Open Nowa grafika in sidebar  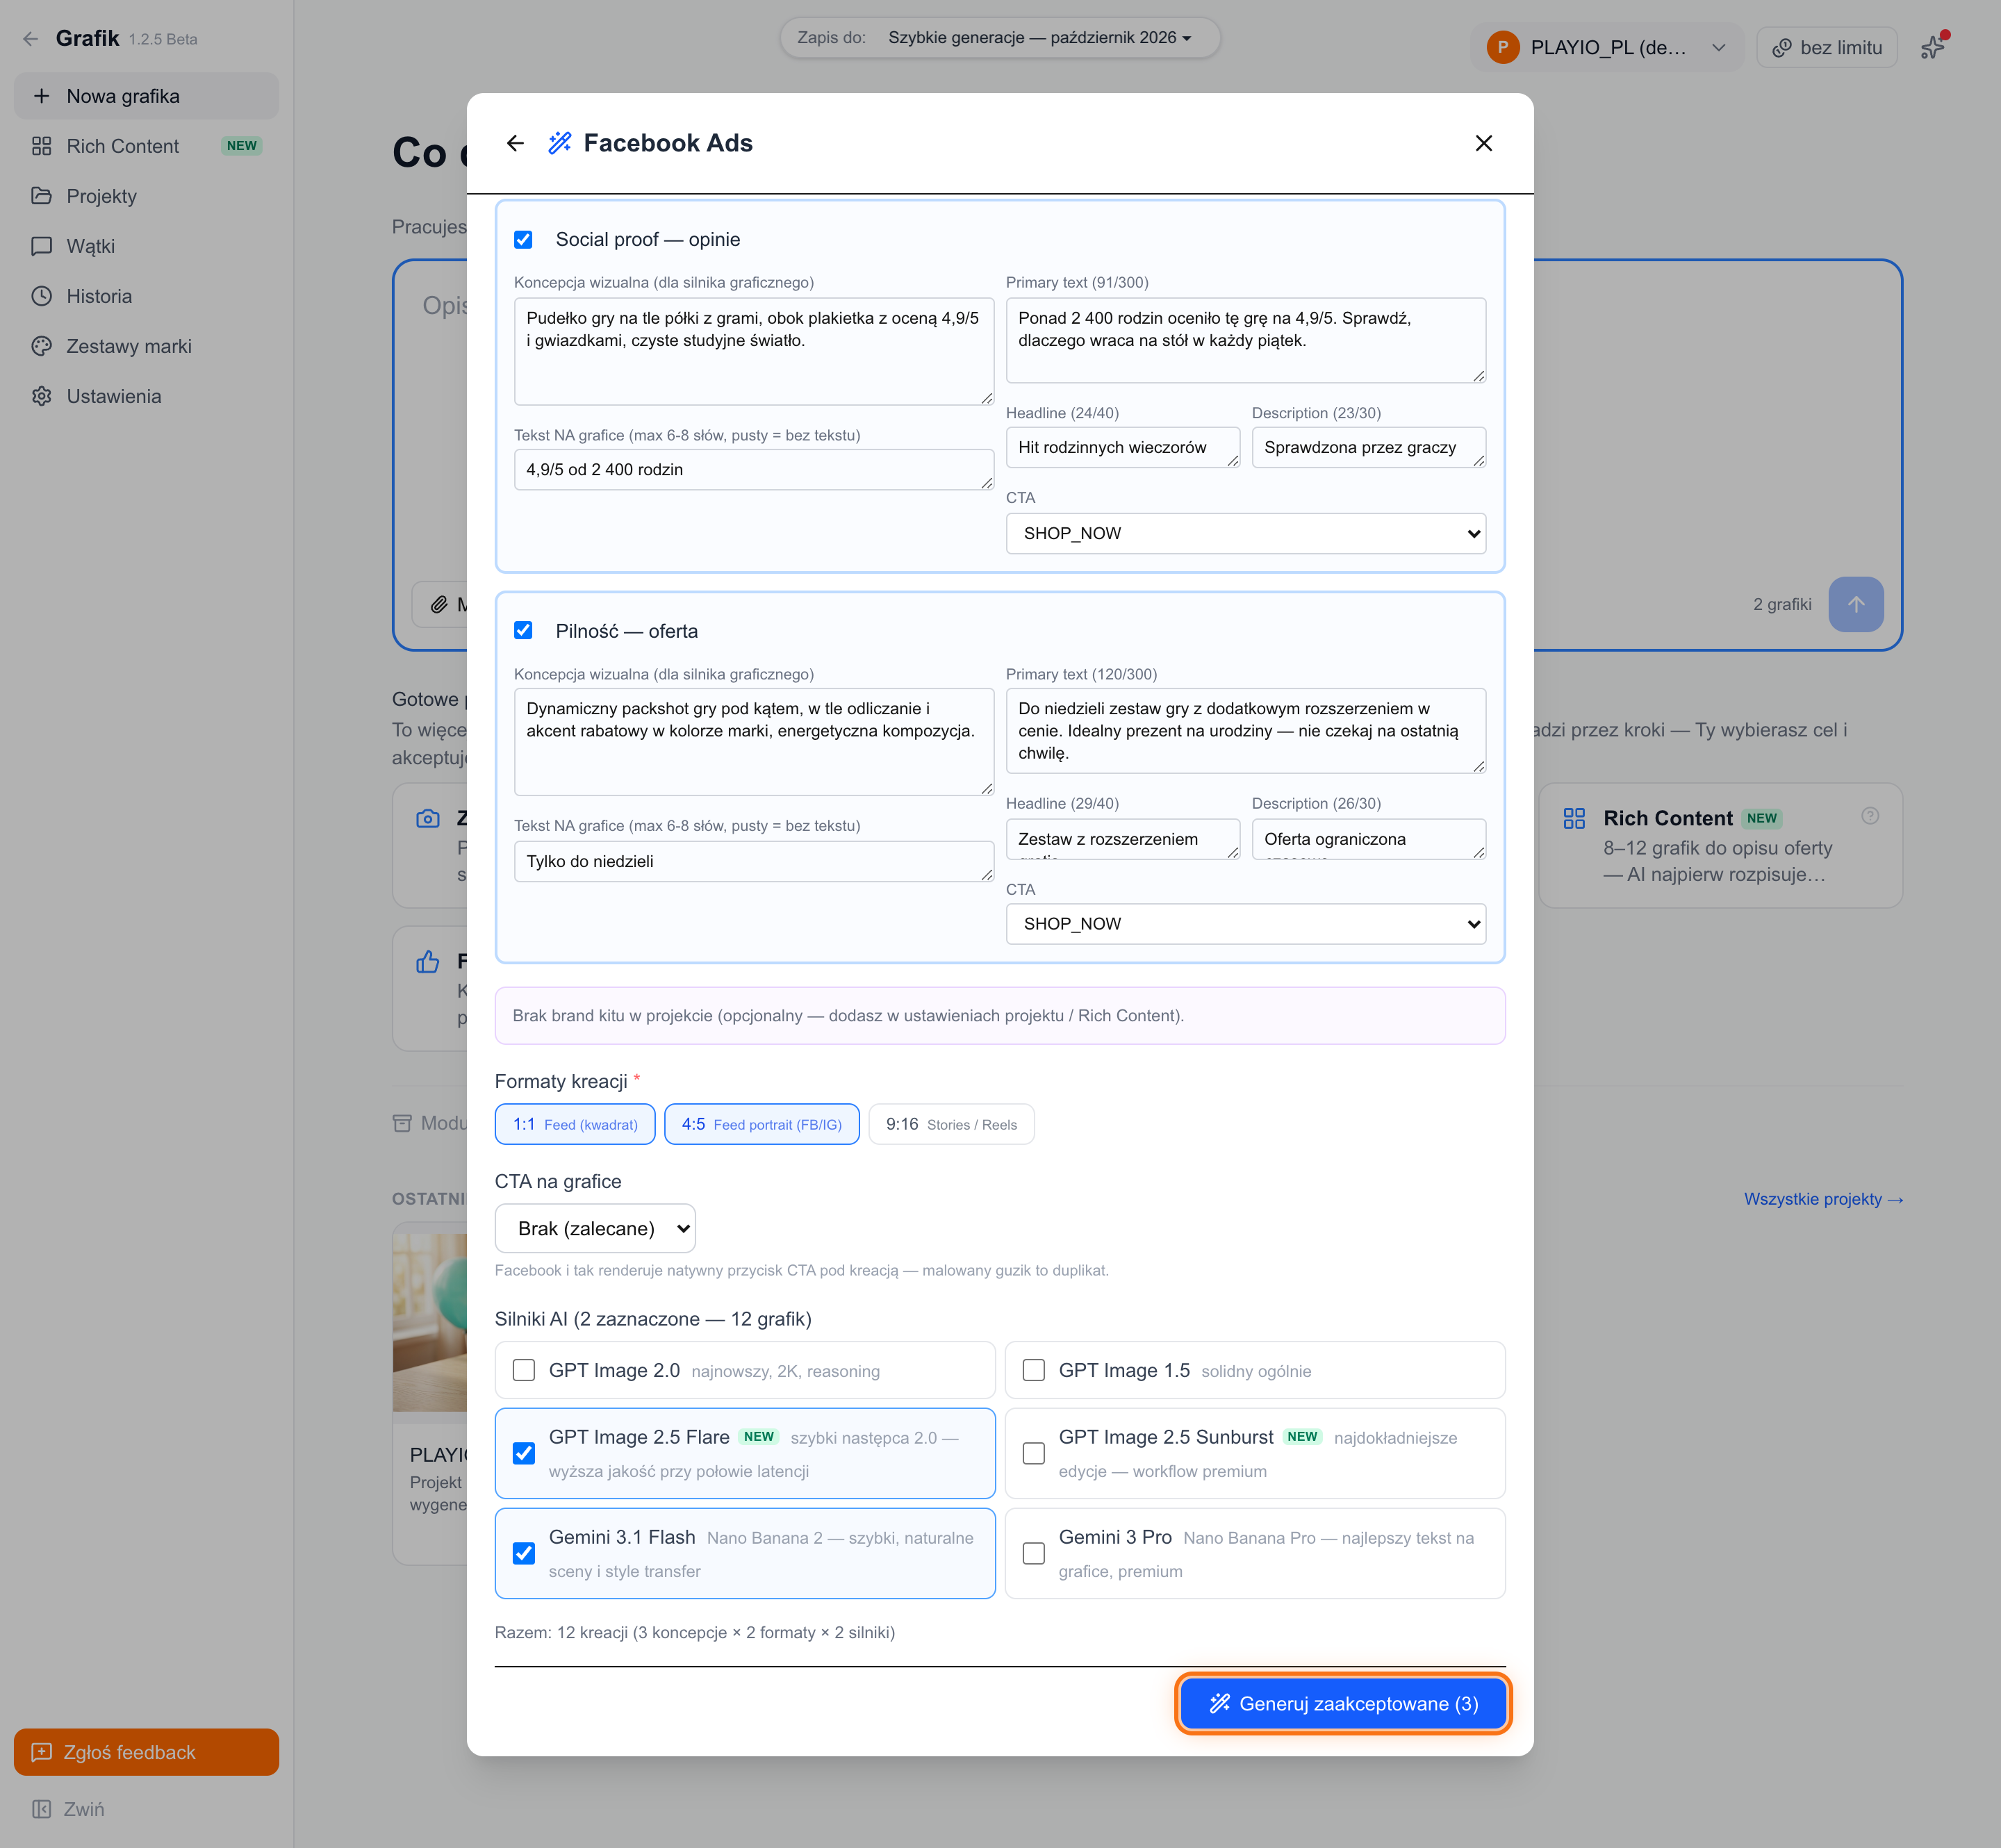click(146, 96)
